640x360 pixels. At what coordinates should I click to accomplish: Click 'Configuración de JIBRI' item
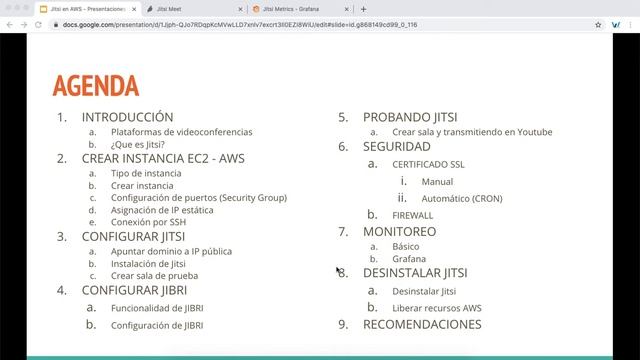click(x=157, y=325)
